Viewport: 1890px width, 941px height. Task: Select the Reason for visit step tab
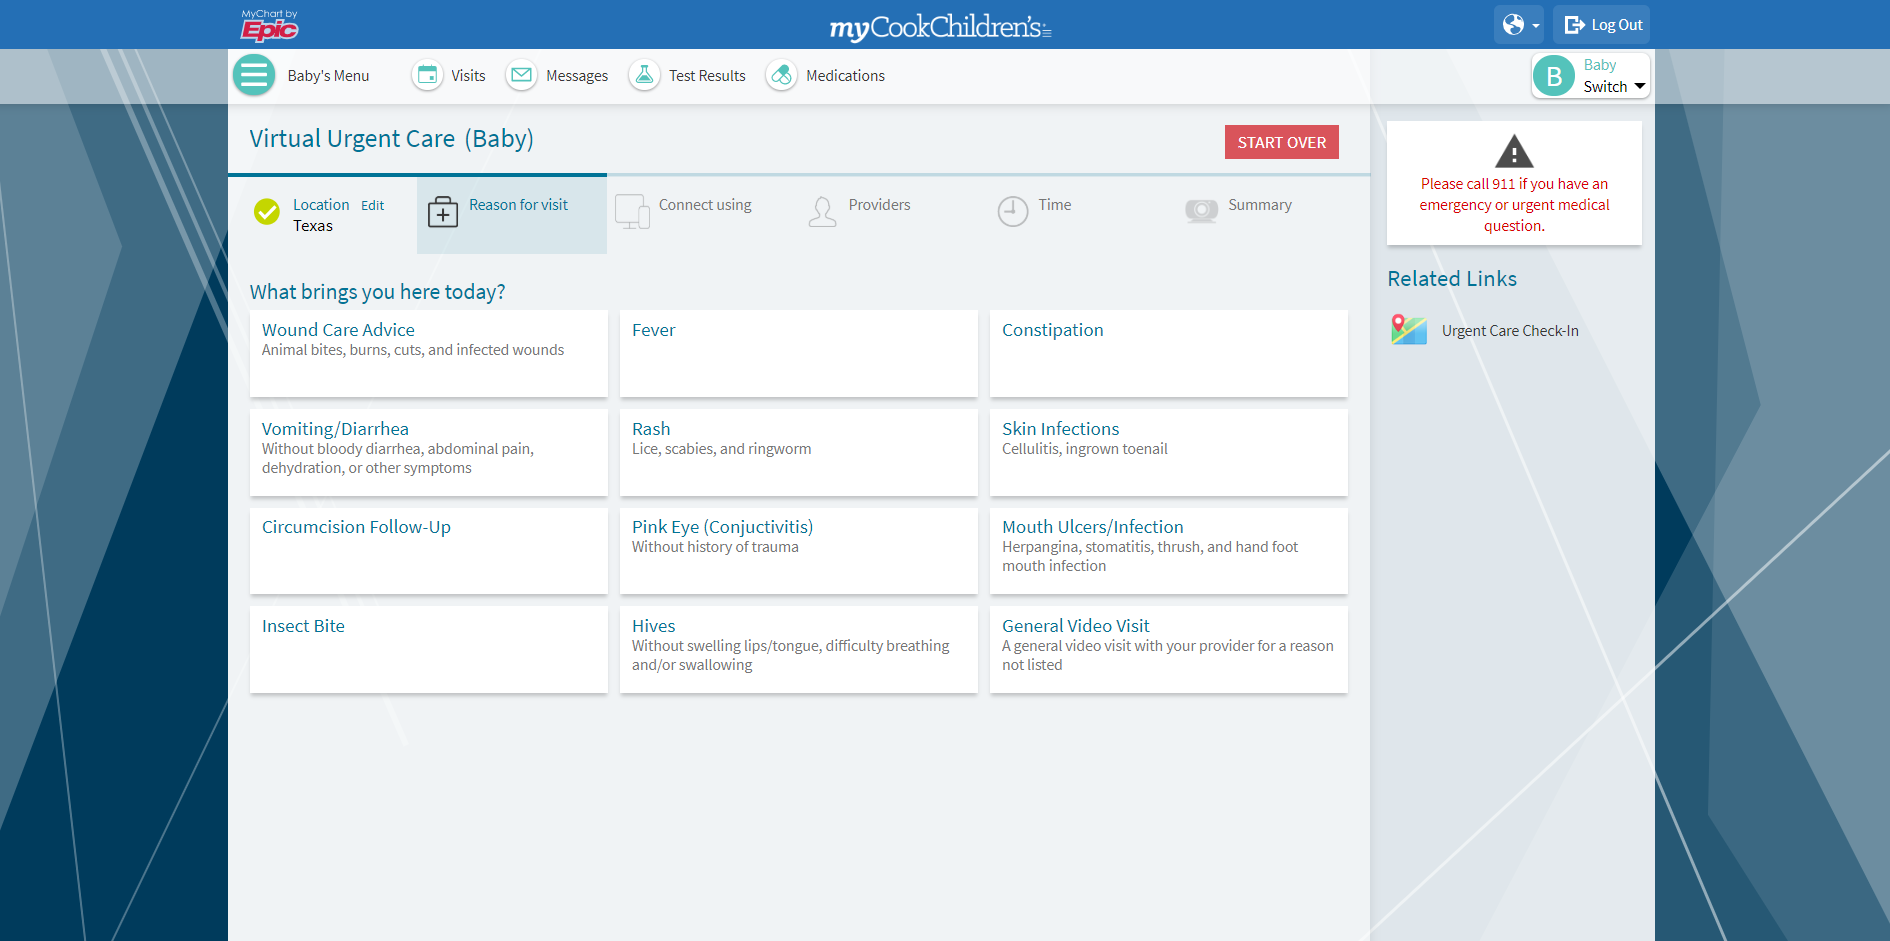coord(512,214)
